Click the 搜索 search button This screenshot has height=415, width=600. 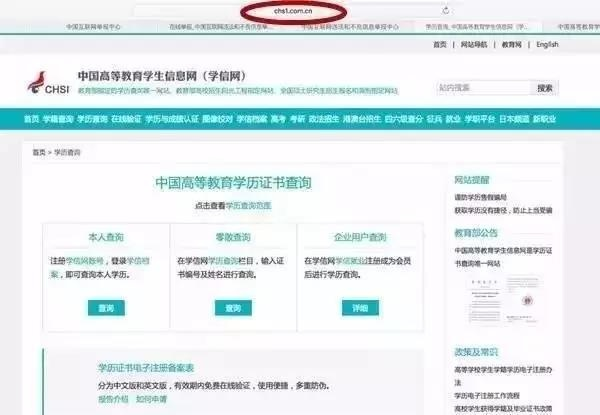point(545,88)
